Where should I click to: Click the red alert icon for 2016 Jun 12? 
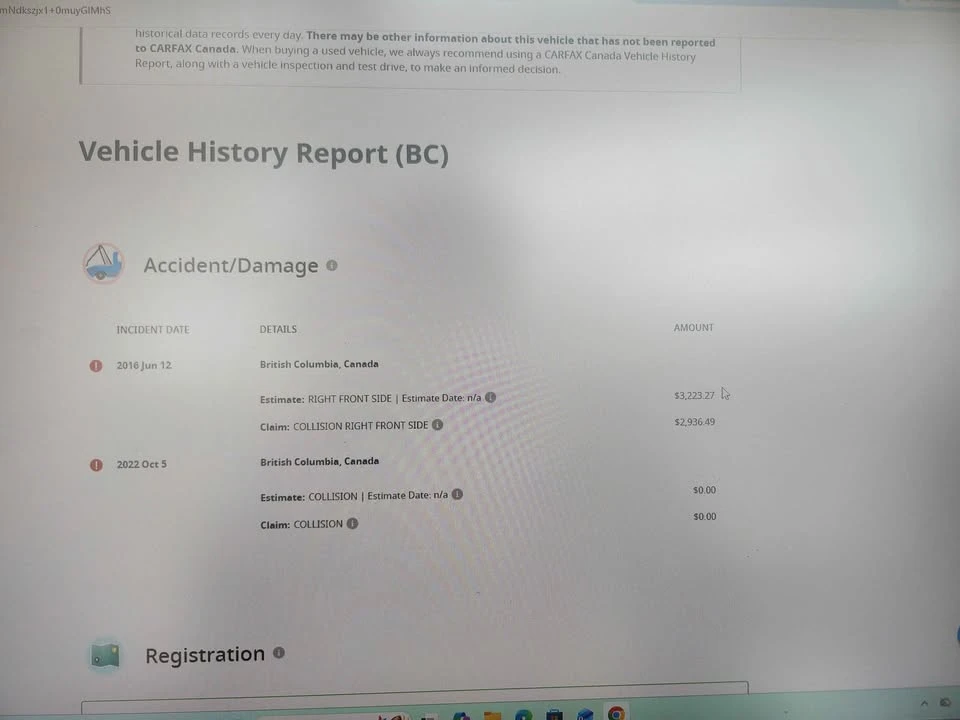(x=96, y=366)
